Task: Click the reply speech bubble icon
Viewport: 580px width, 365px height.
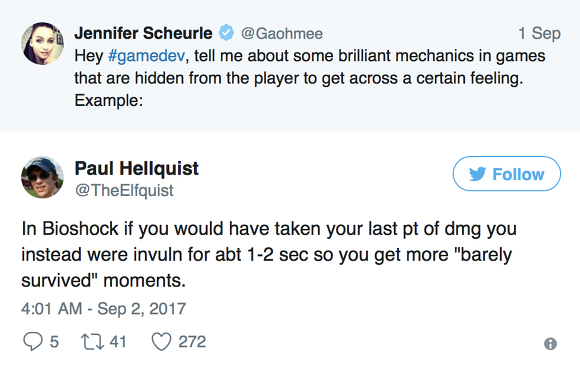Action: pos(33,341)
